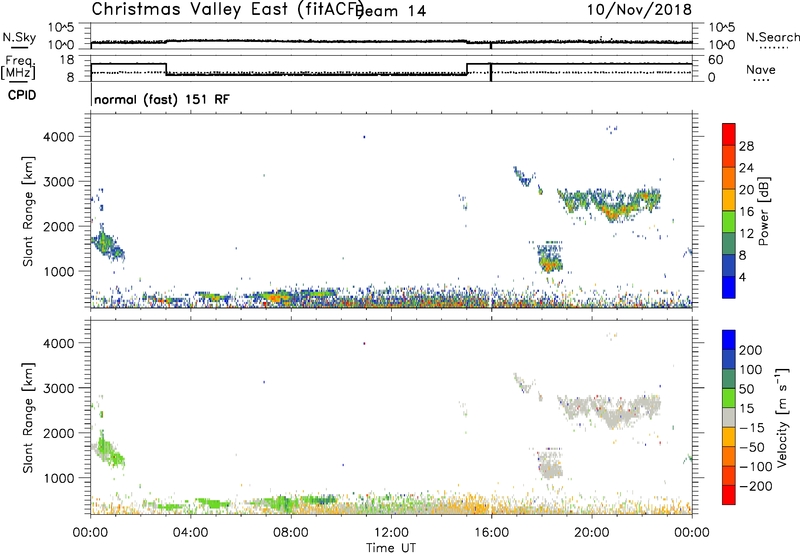Click the '1000' tick in the velocity panel
800x554 pixels.
click(x=59, y=477)
